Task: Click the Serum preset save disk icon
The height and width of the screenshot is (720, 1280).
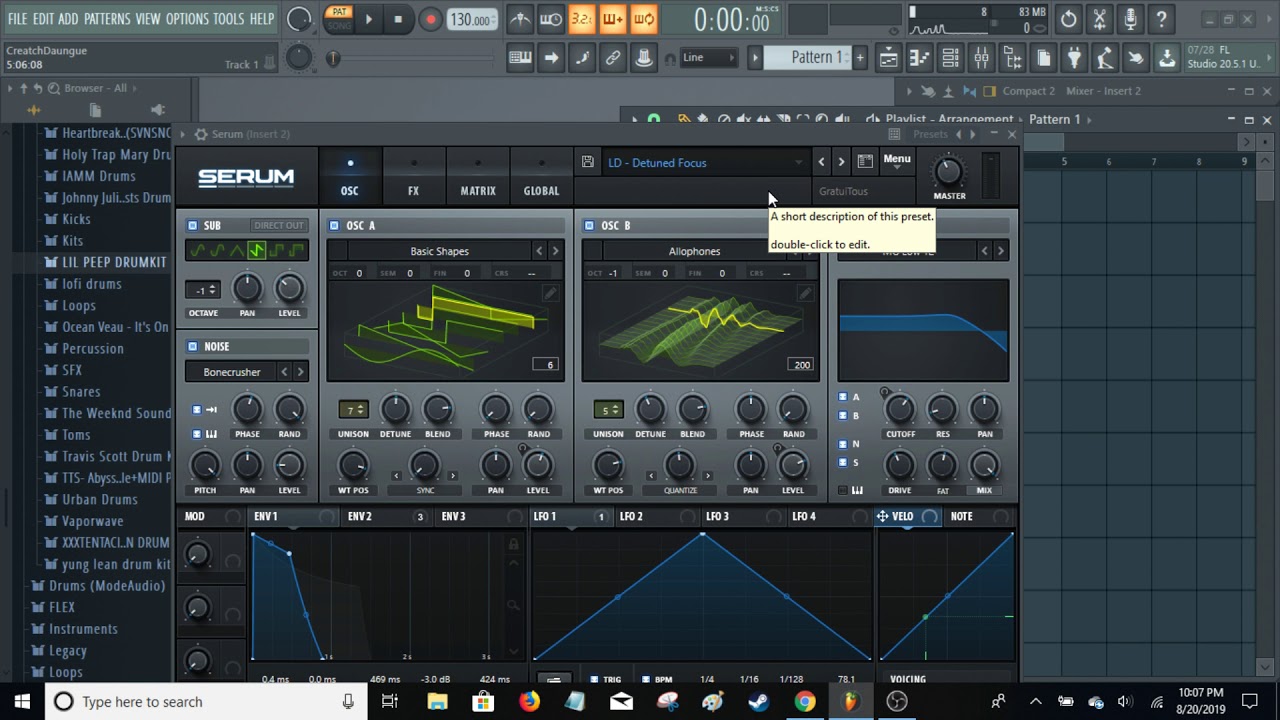Action: pos(588,162)
